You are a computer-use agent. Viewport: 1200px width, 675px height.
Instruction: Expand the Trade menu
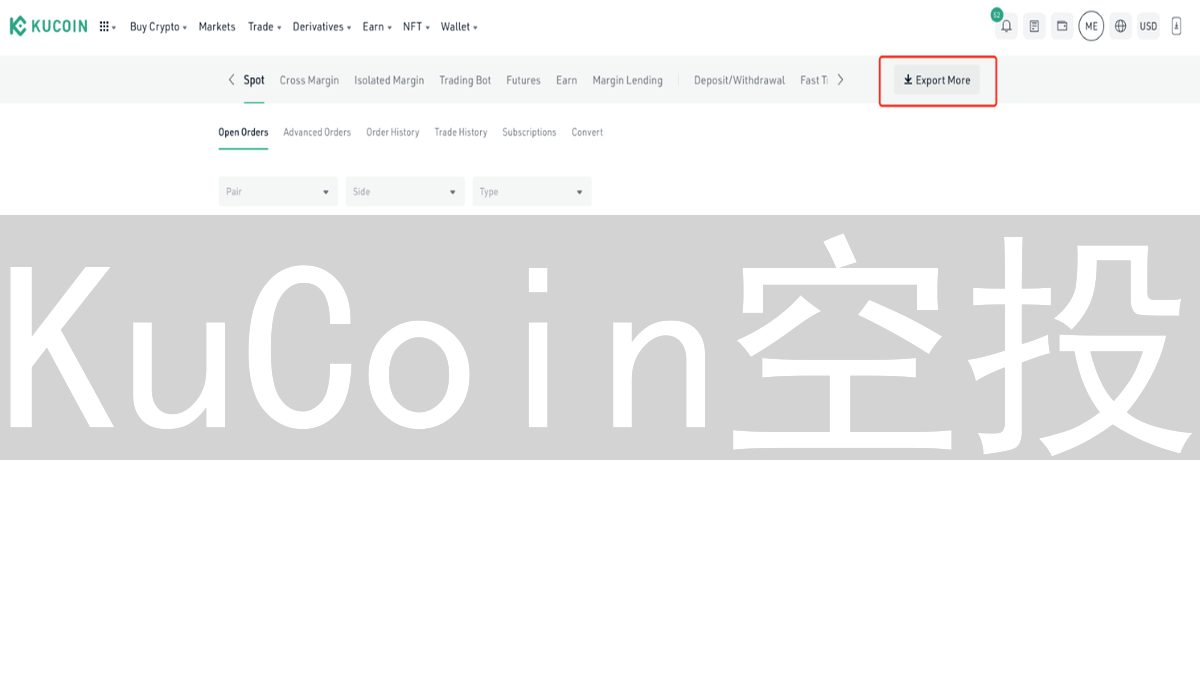point(264,27)
